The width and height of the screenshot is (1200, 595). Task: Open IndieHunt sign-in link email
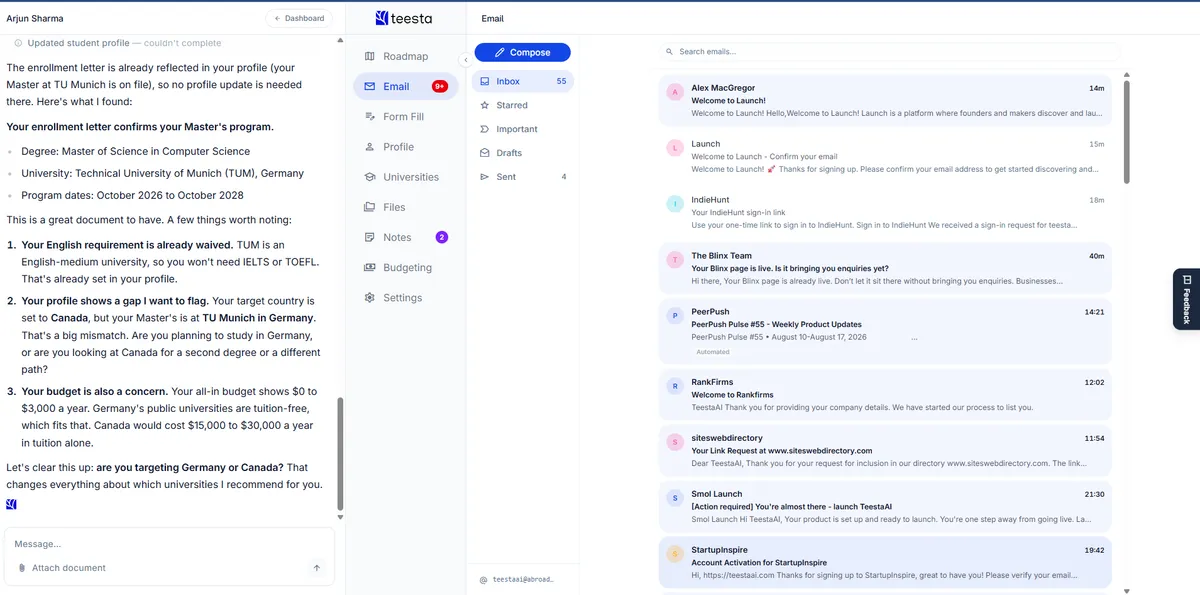885,212
